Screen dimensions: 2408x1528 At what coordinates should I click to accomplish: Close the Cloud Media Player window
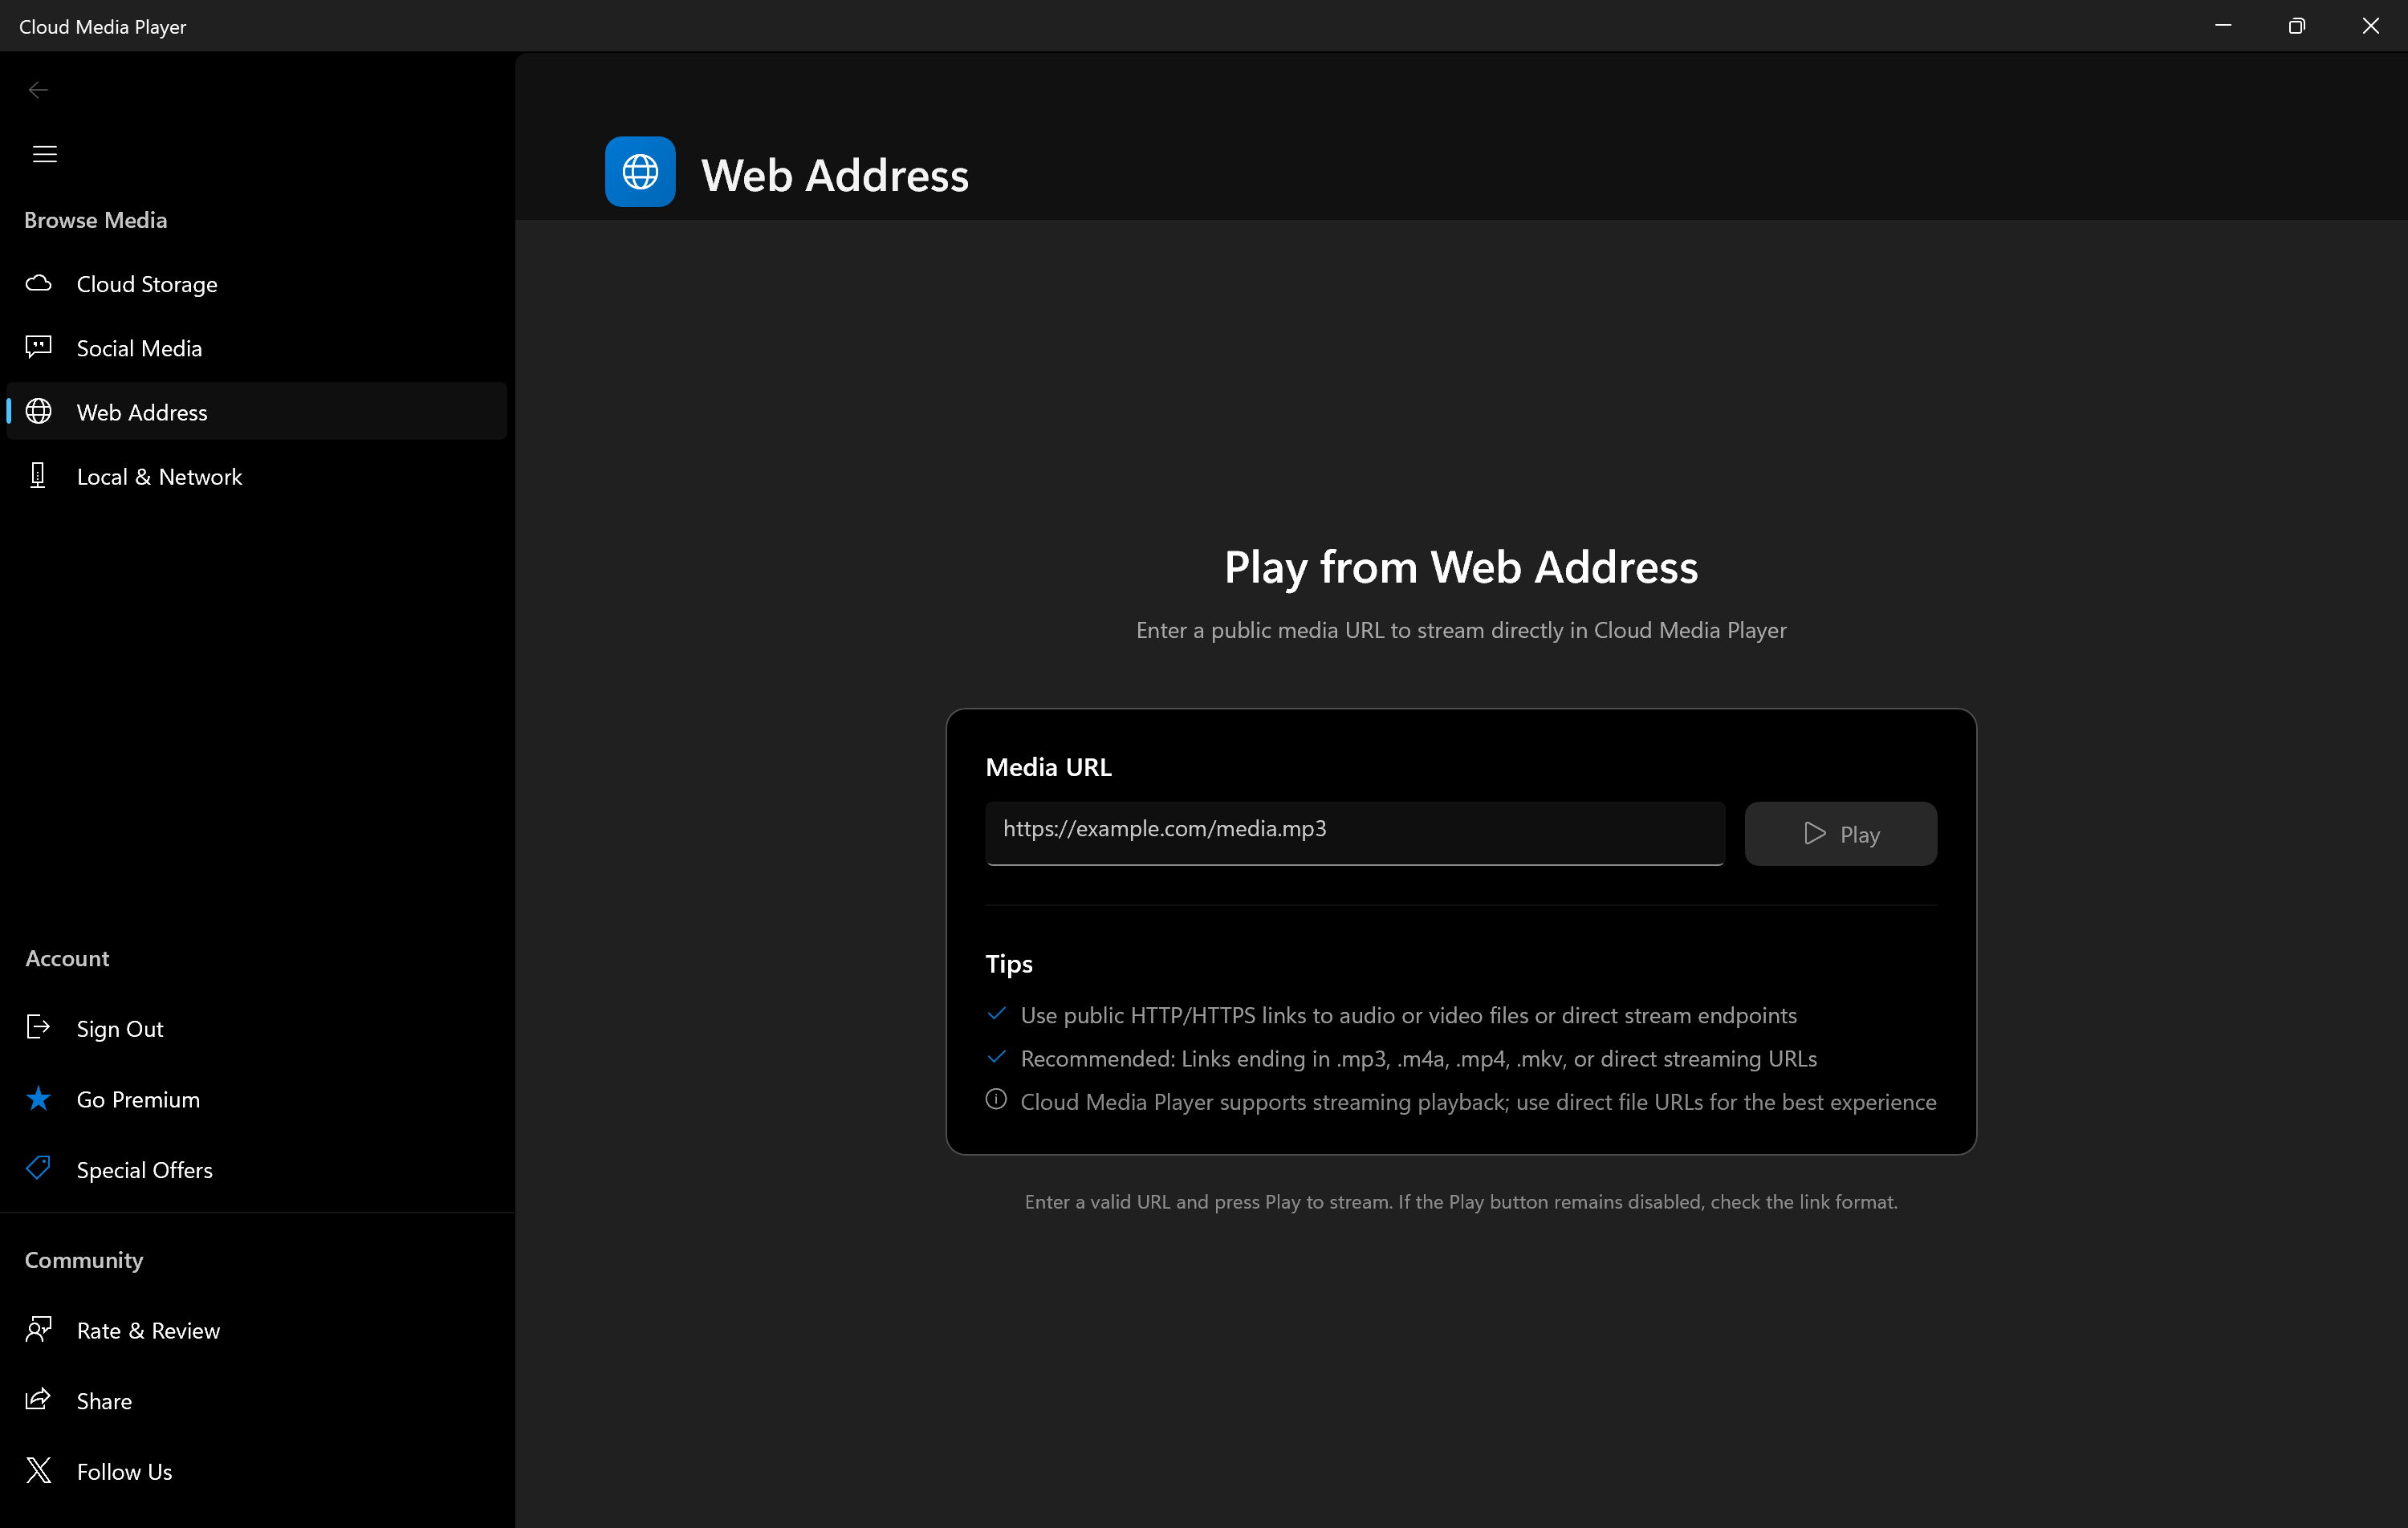click(x=2371, y=26)
